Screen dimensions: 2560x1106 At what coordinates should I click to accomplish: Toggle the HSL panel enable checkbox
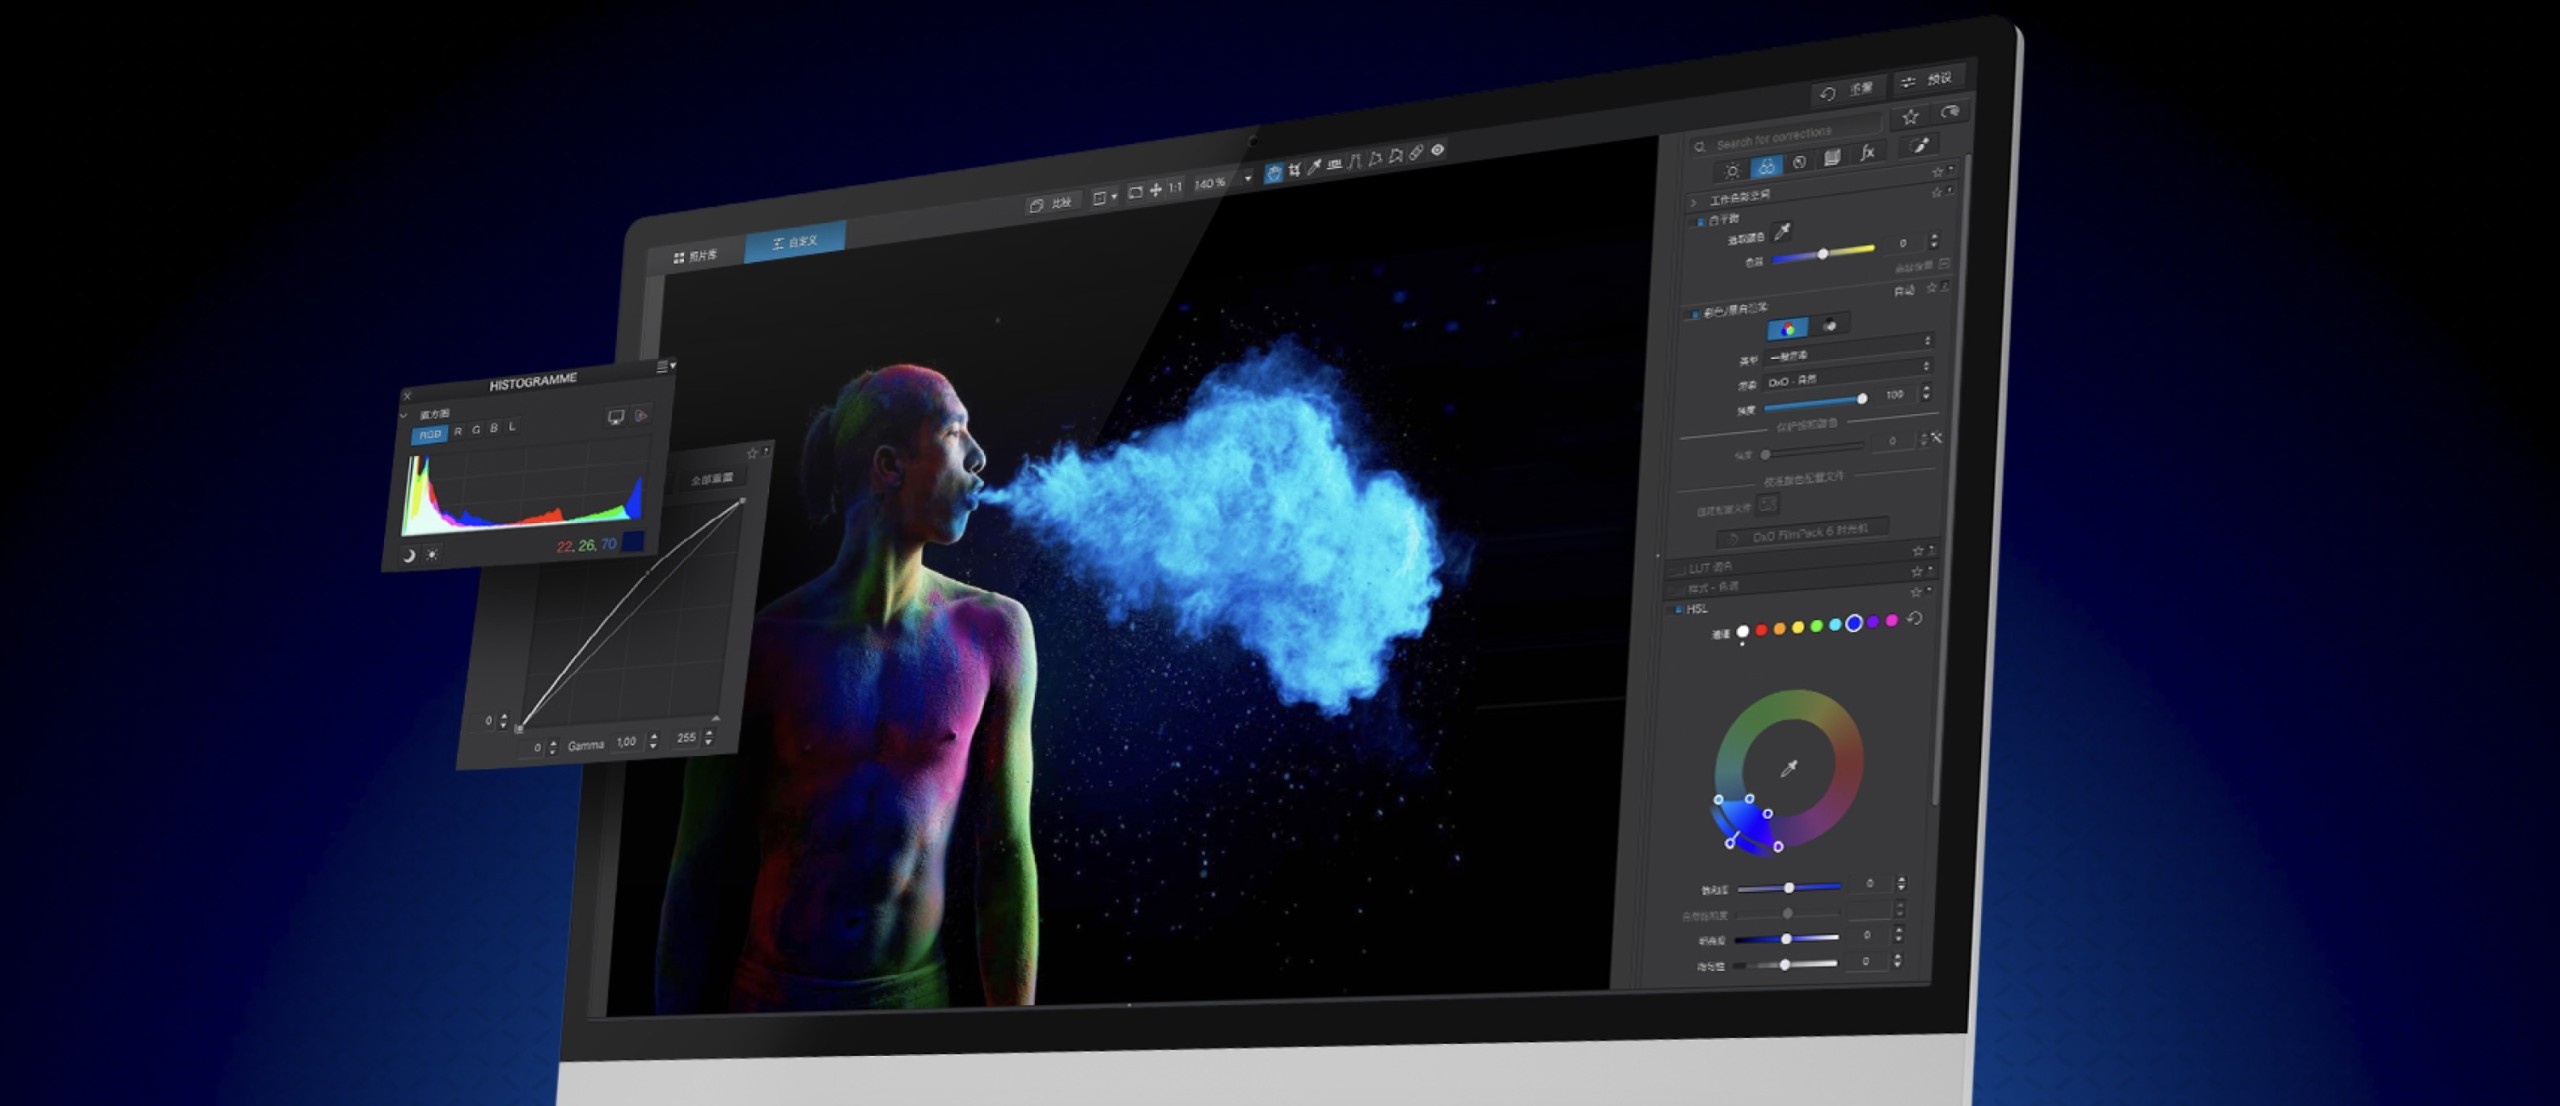pos(1678,609)
